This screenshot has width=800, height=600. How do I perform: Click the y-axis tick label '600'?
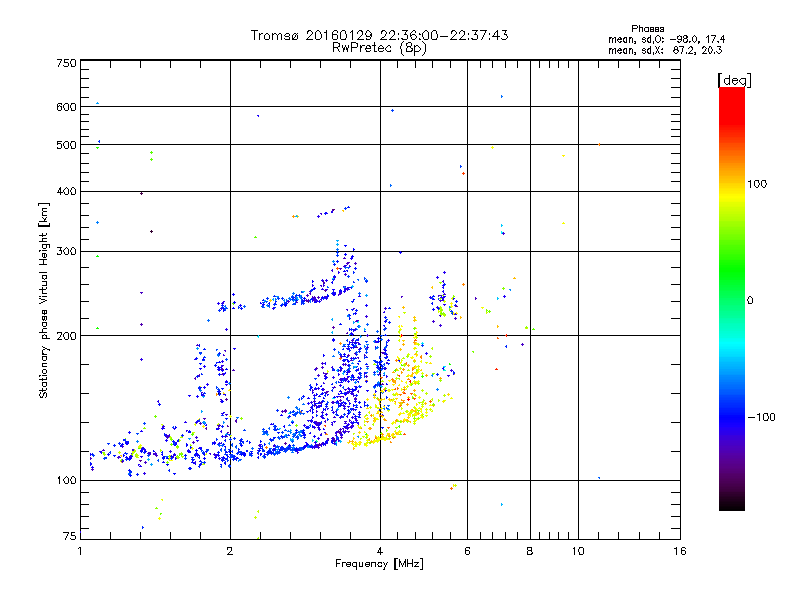coord(66,107)
